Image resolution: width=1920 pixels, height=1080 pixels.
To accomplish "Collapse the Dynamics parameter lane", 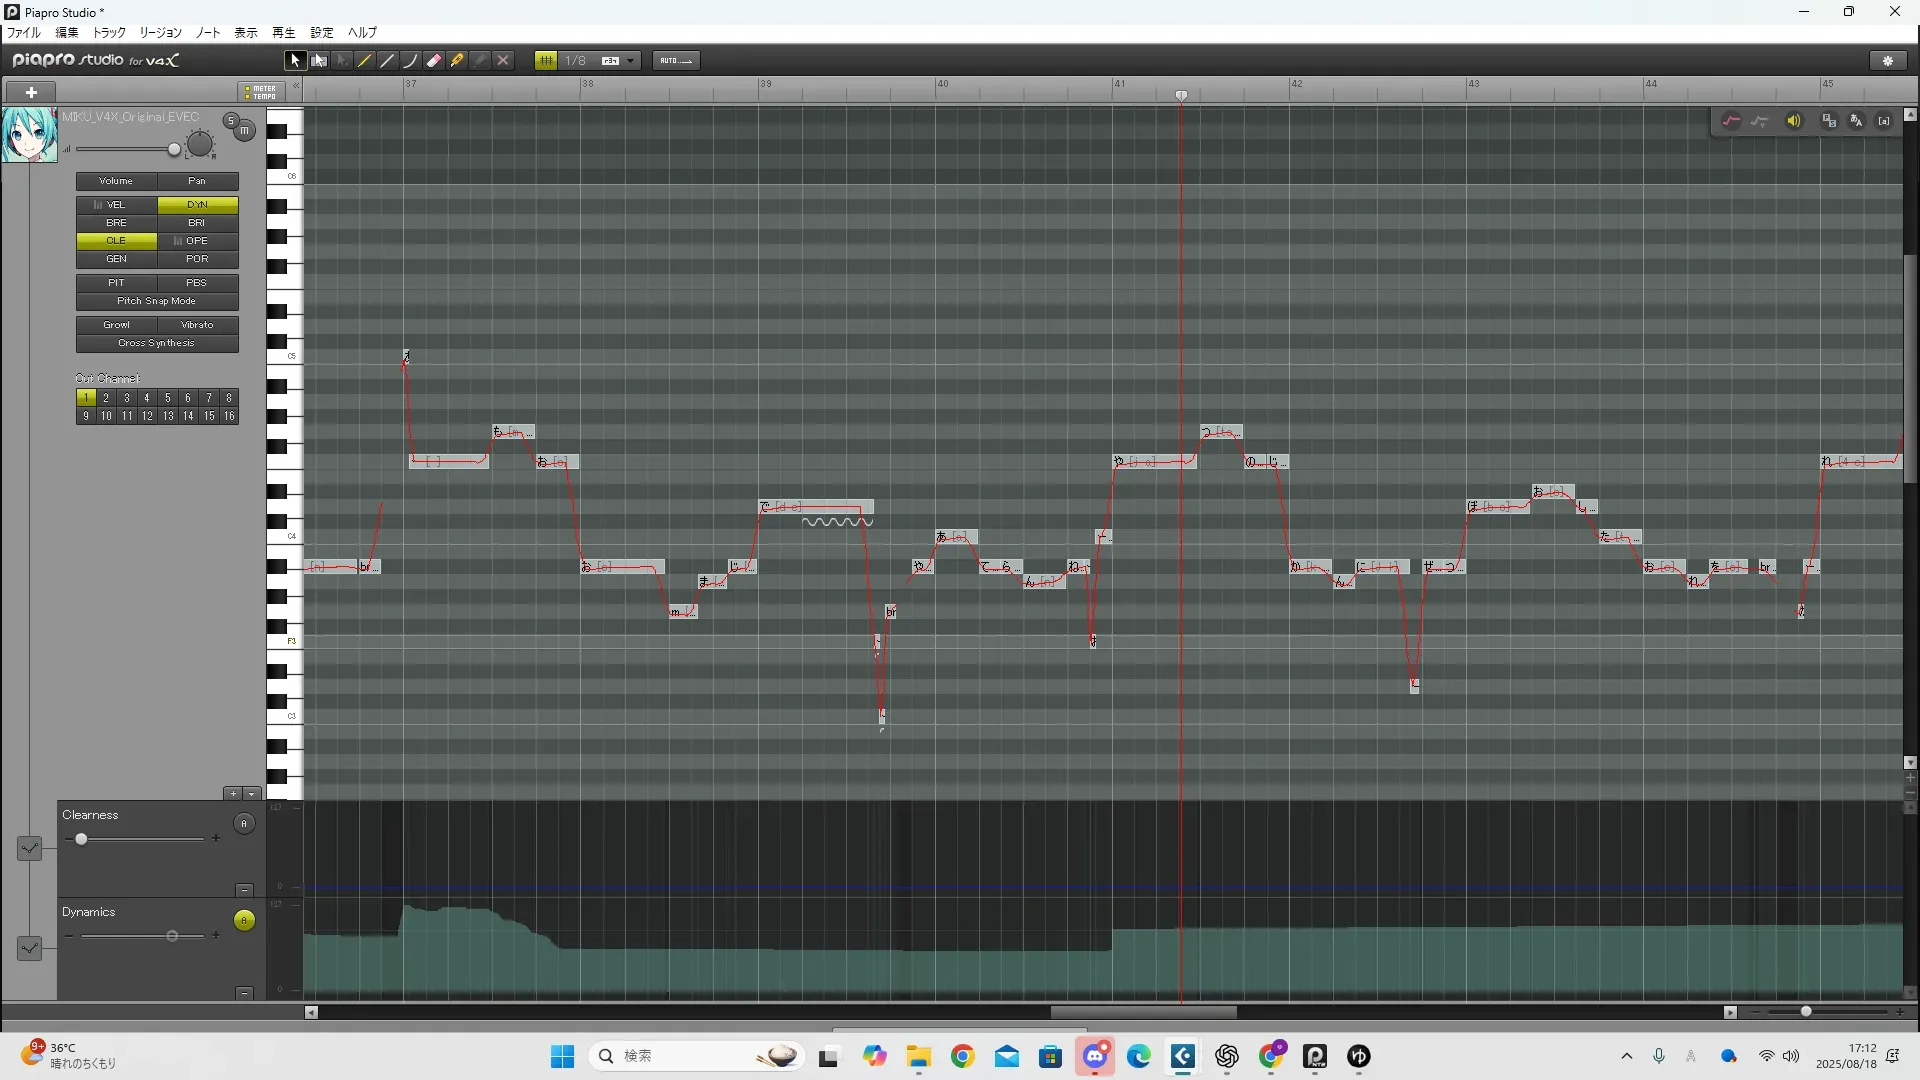I will point(245,993).
